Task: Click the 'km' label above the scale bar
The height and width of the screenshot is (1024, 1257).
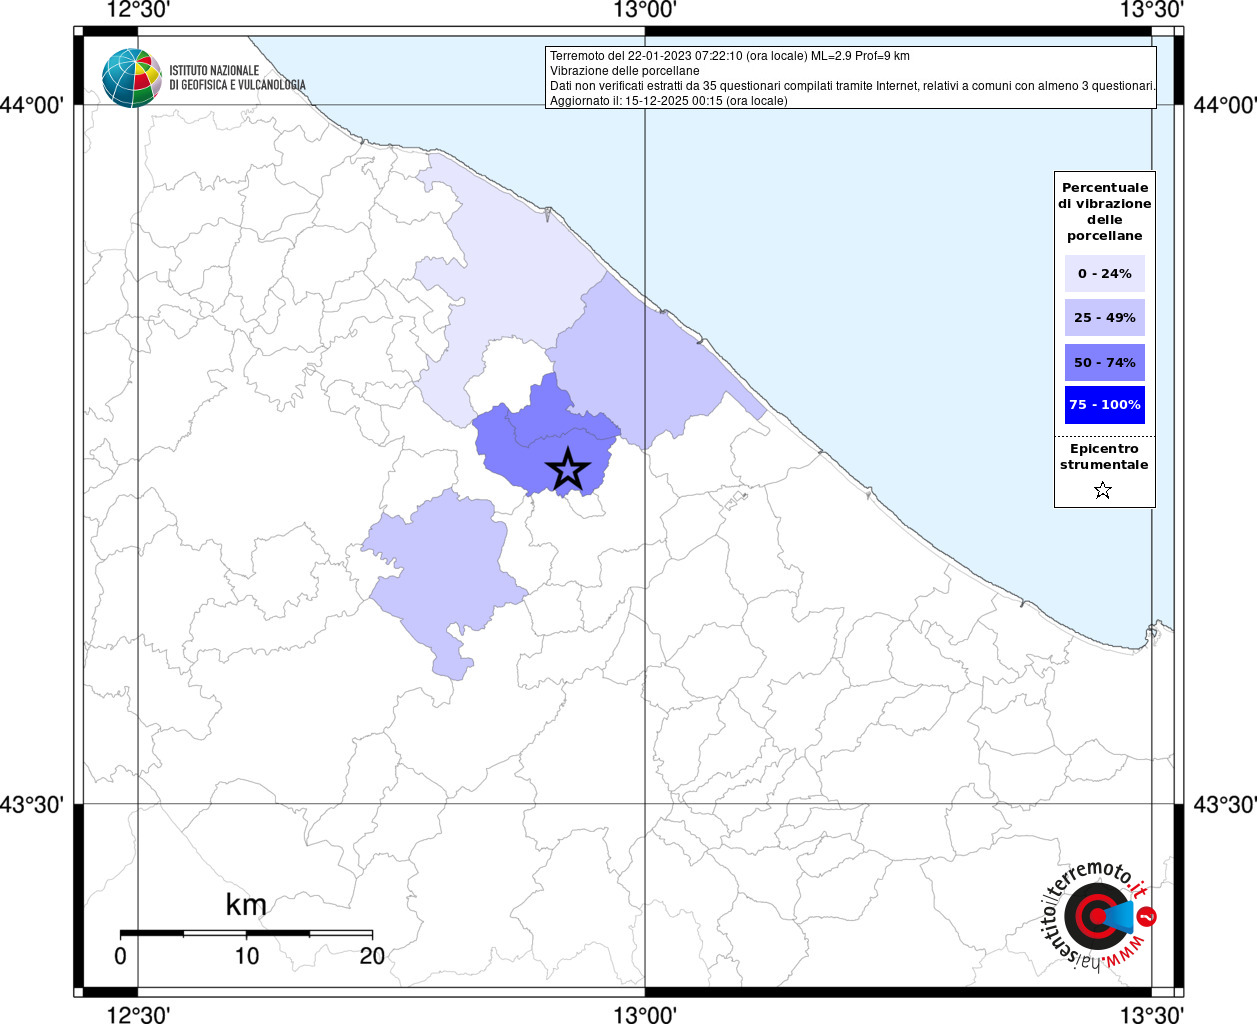Action: 246,905
